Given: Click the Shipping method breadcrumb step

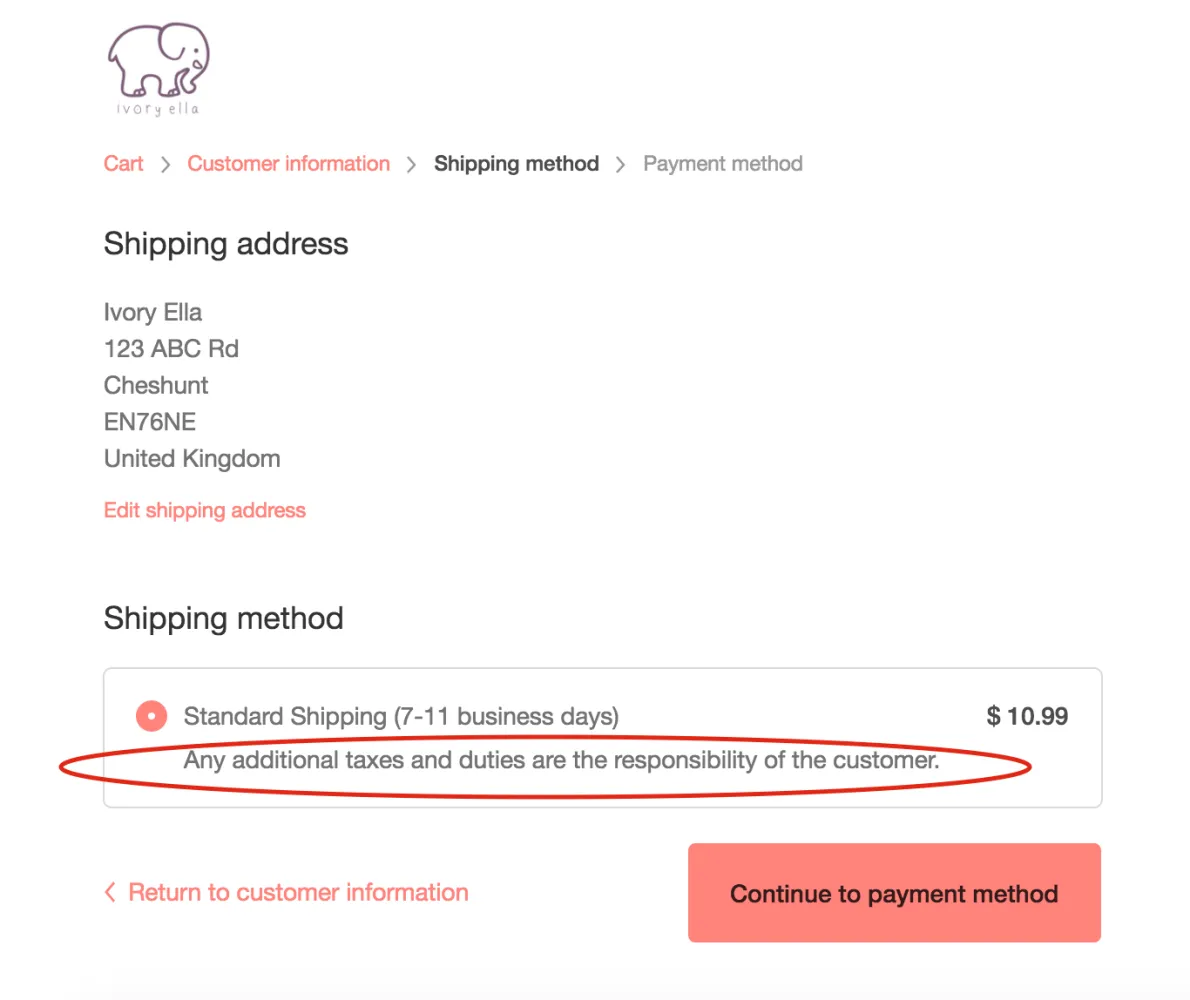Looking at the screenshot, I should pyautogui.click(x=516, y=164).
